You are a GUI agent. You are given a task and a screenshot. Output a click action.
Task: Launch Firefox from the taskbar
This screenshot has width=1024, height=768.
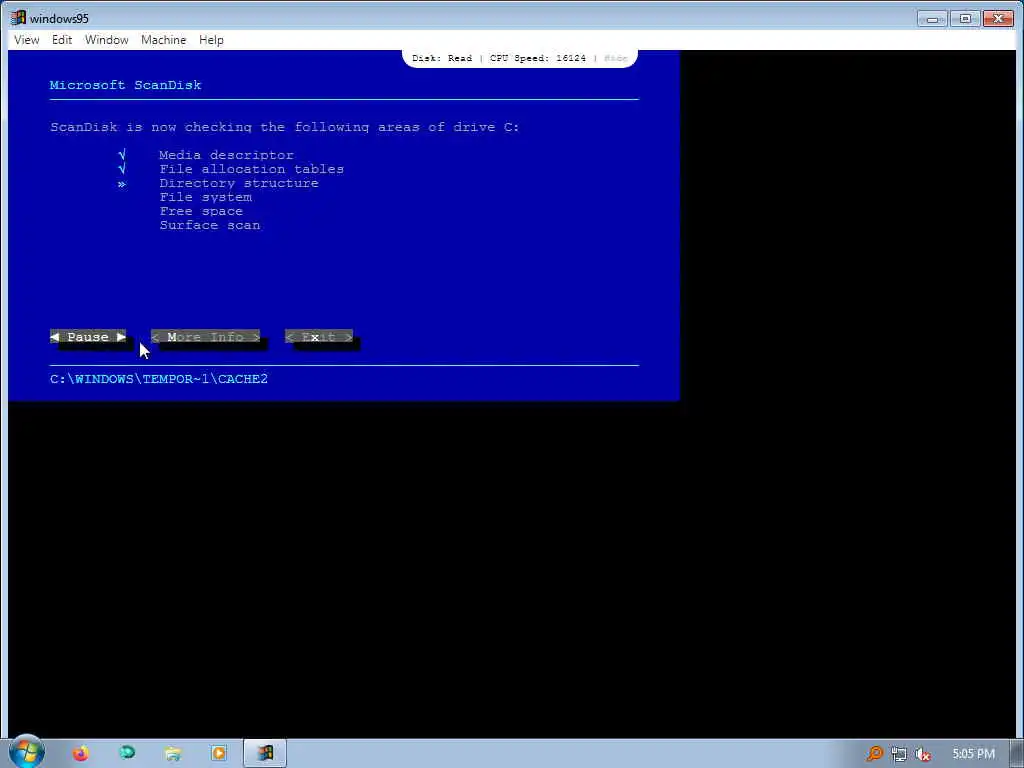81,754
